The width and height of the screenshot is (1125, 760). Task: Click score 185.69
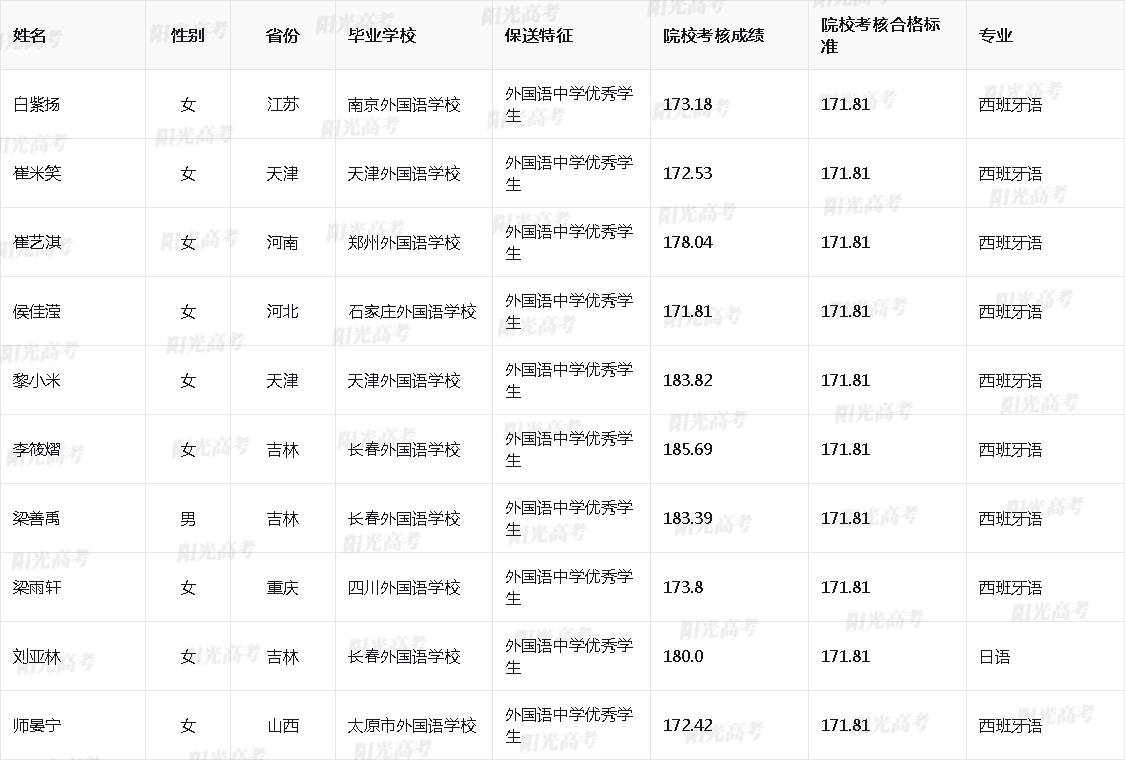687,450
